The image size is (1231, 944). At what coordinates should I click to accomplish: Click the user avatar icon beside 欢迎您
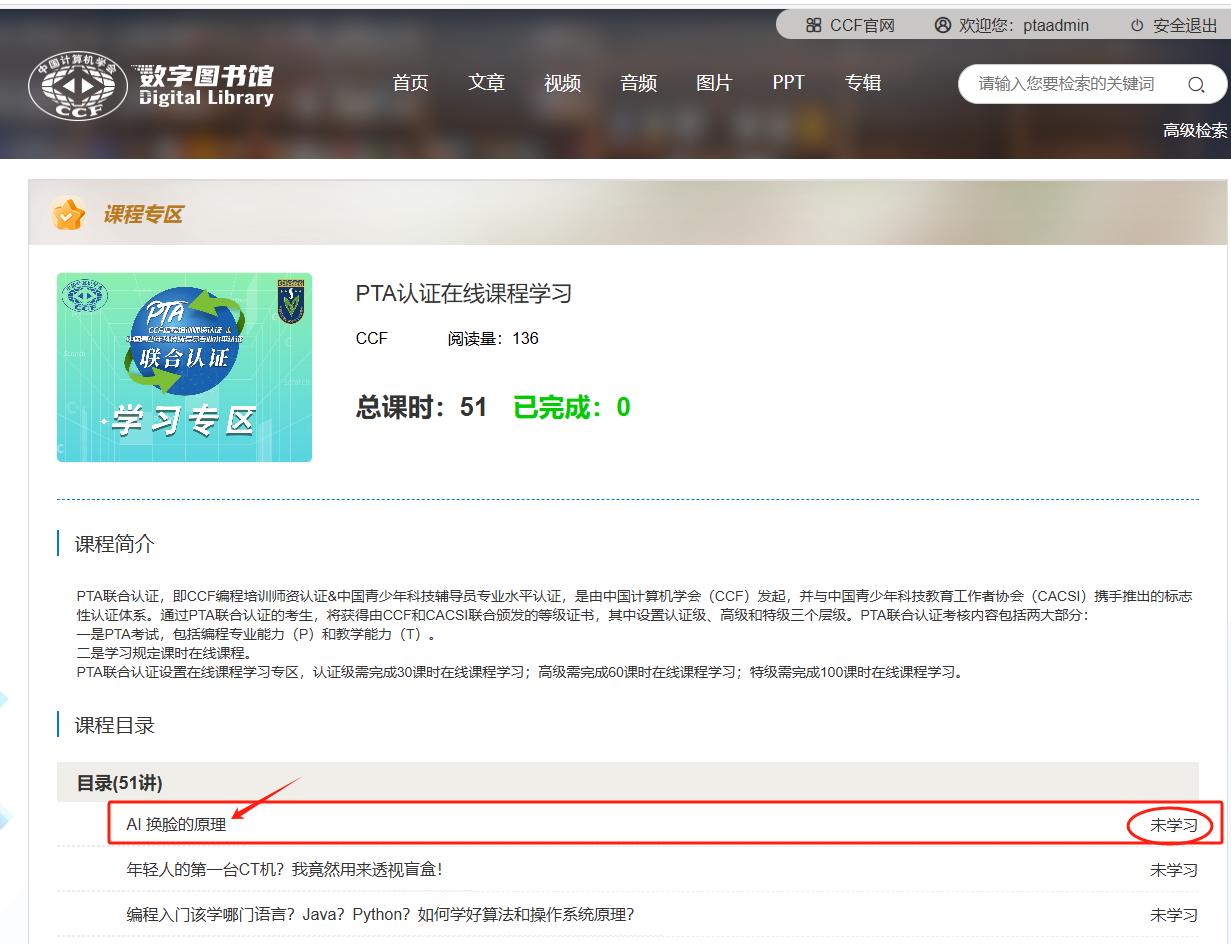pos(942,26)
